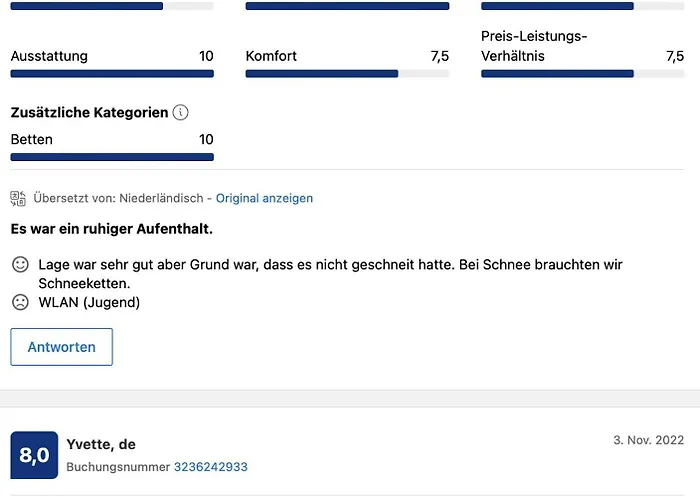Image resolution: width=700 pixels, height=500 pixels.
Task: Click the sad face icon beside WLAN
Action: (x=20, y=302)
